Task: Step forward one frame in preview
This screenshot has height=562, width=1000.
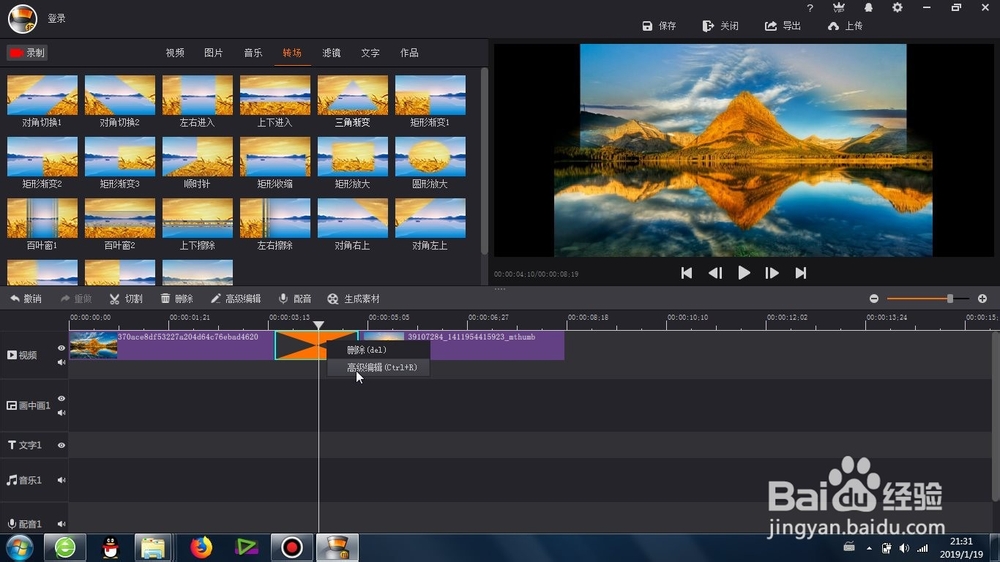Action: click(772, 273)
